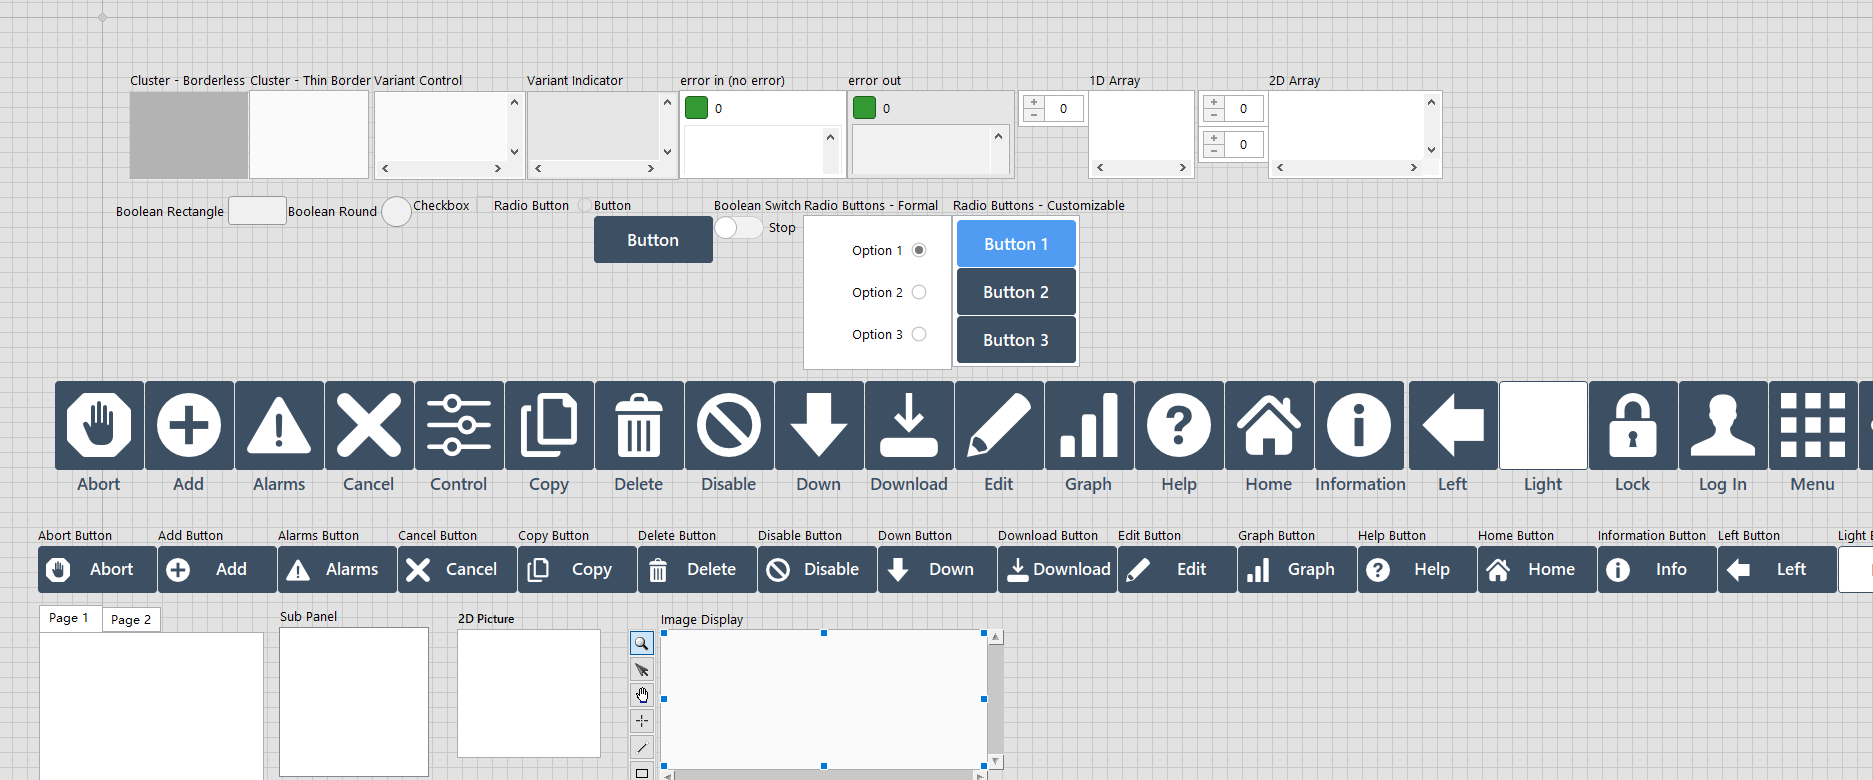Screen dimensions: 1873x780
Task: Click inside the 2D Picture box
Action: click(x=529, y=693)
